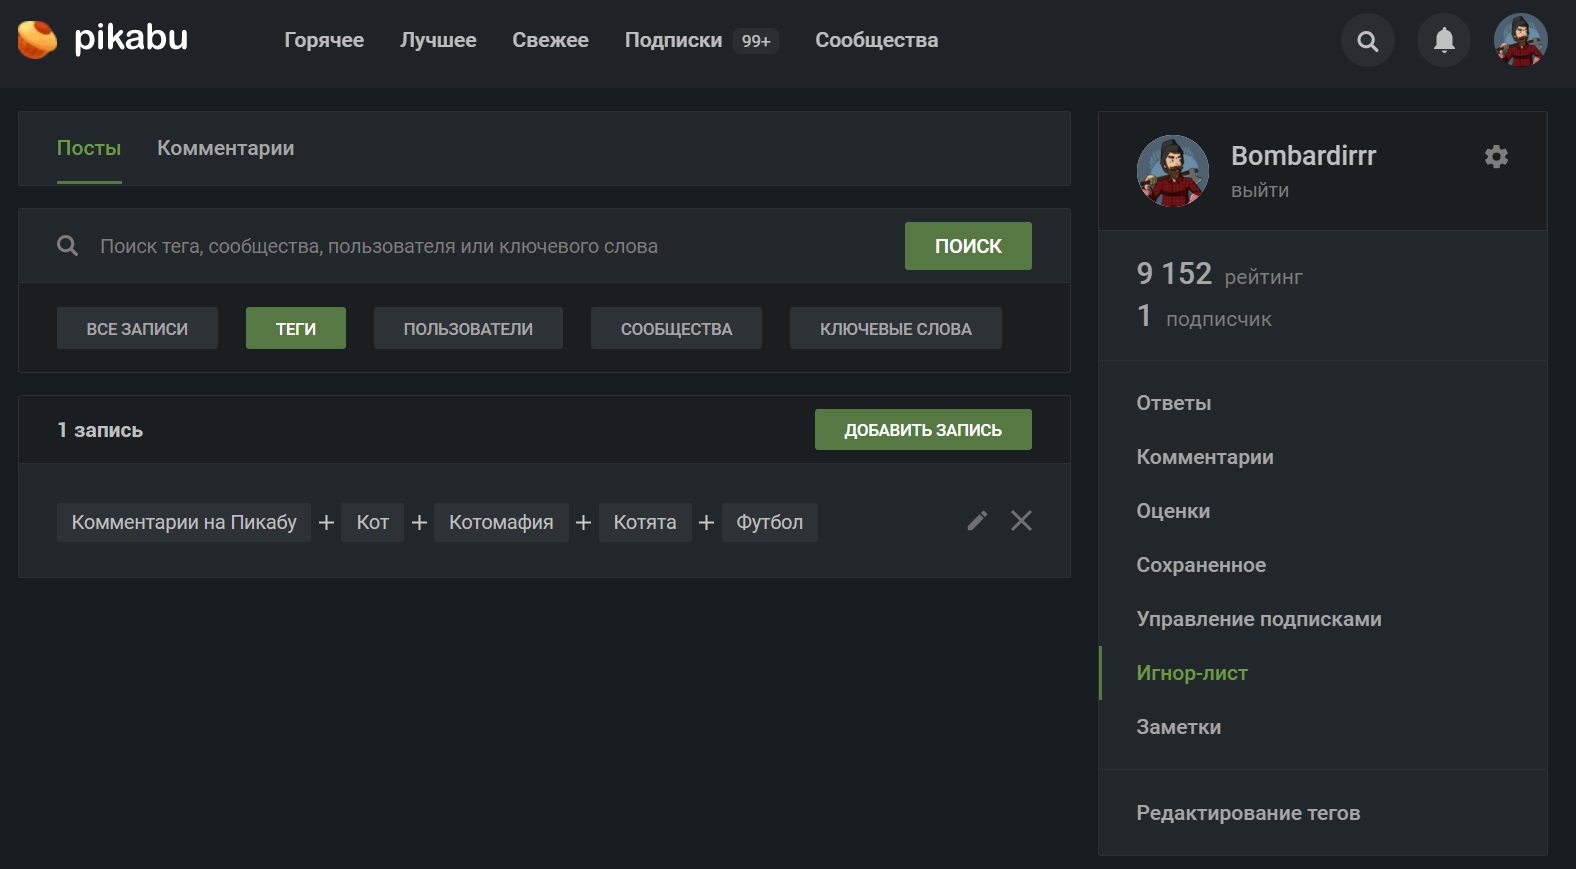The height and width of the screenshot is (869, 1576).
Task: Select the КЛЮЧЕВЫЕ СЛОВА filter
Action: point(896,328)
